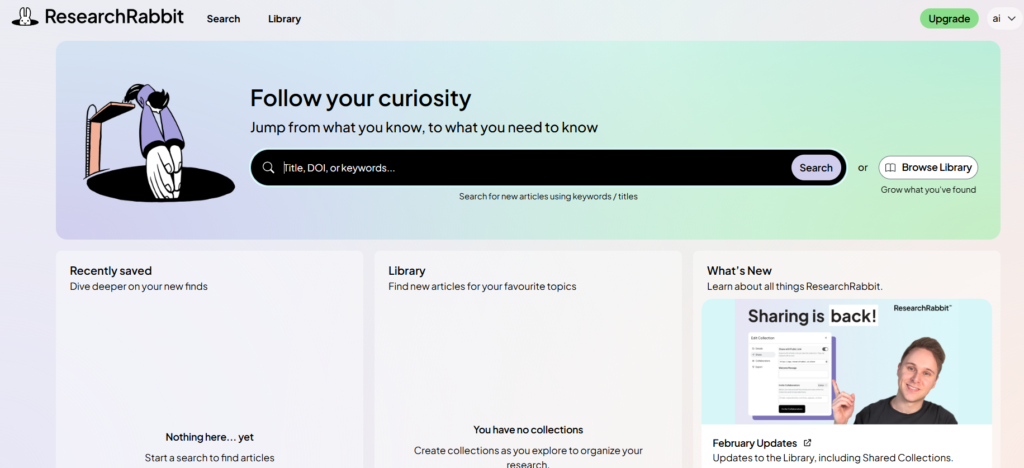Viewport: 1024px width, 468px height.
Task: Click the 'ai' account initials
Action: point(997,19)
